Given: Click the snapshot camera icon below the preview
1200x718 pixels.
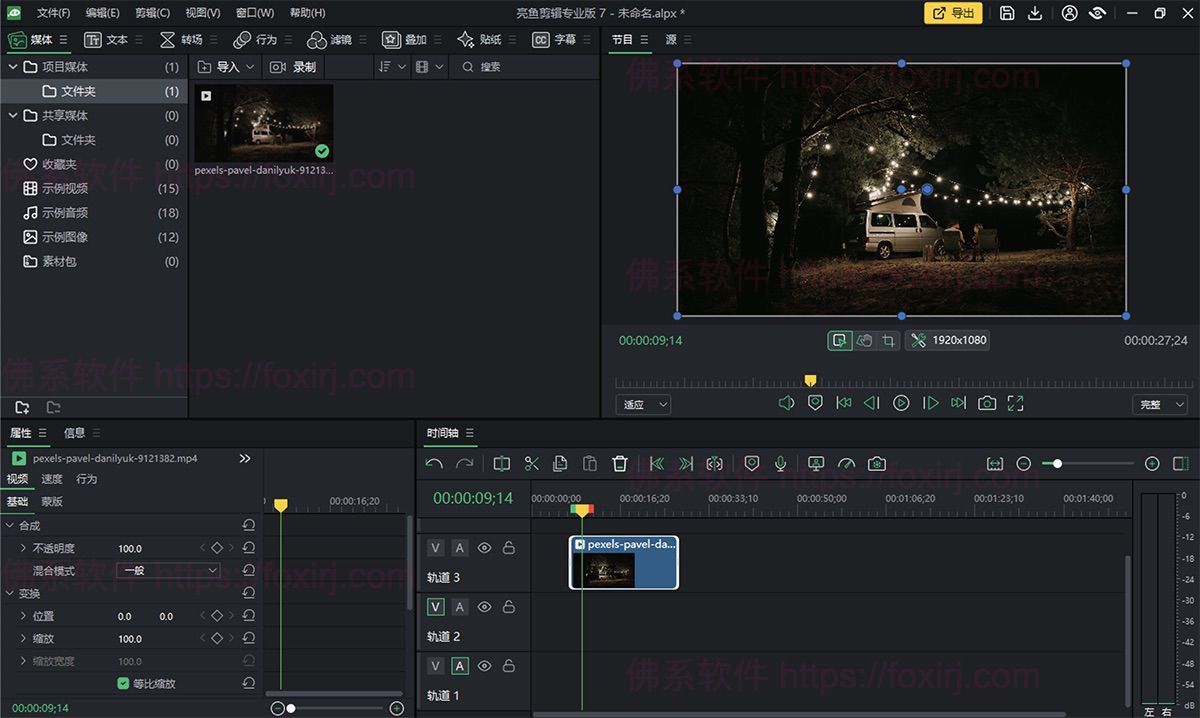Looking at the screenshot, I should (986, 403).
